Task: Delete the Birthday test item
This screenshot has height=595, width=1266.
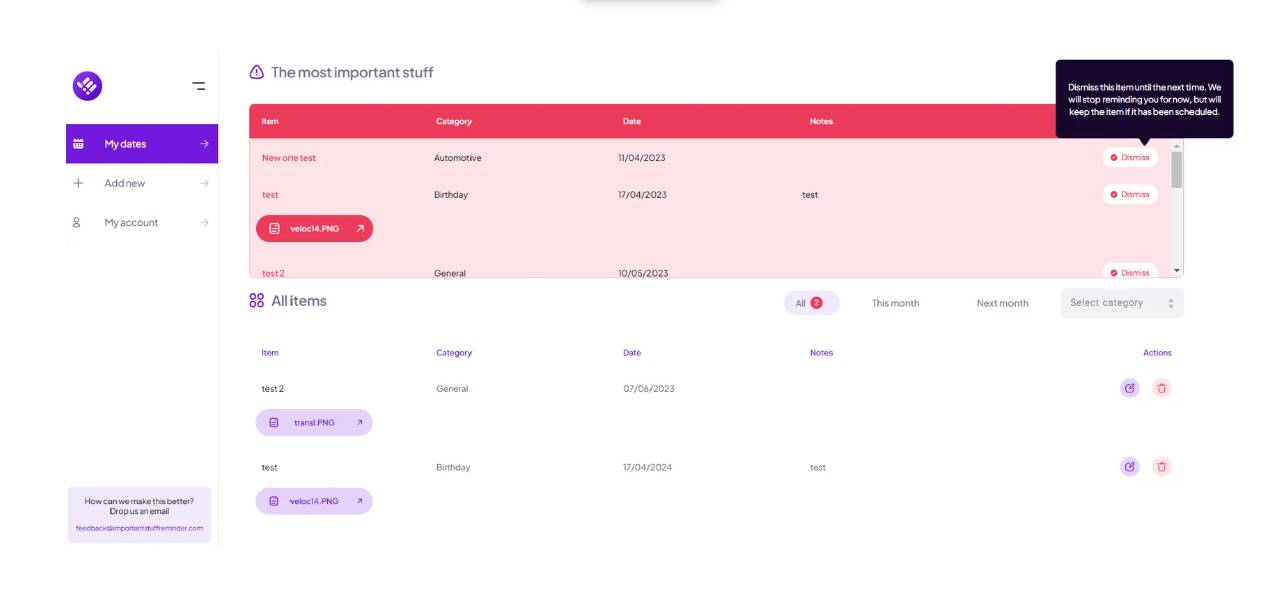Action: coord(1161,466)
